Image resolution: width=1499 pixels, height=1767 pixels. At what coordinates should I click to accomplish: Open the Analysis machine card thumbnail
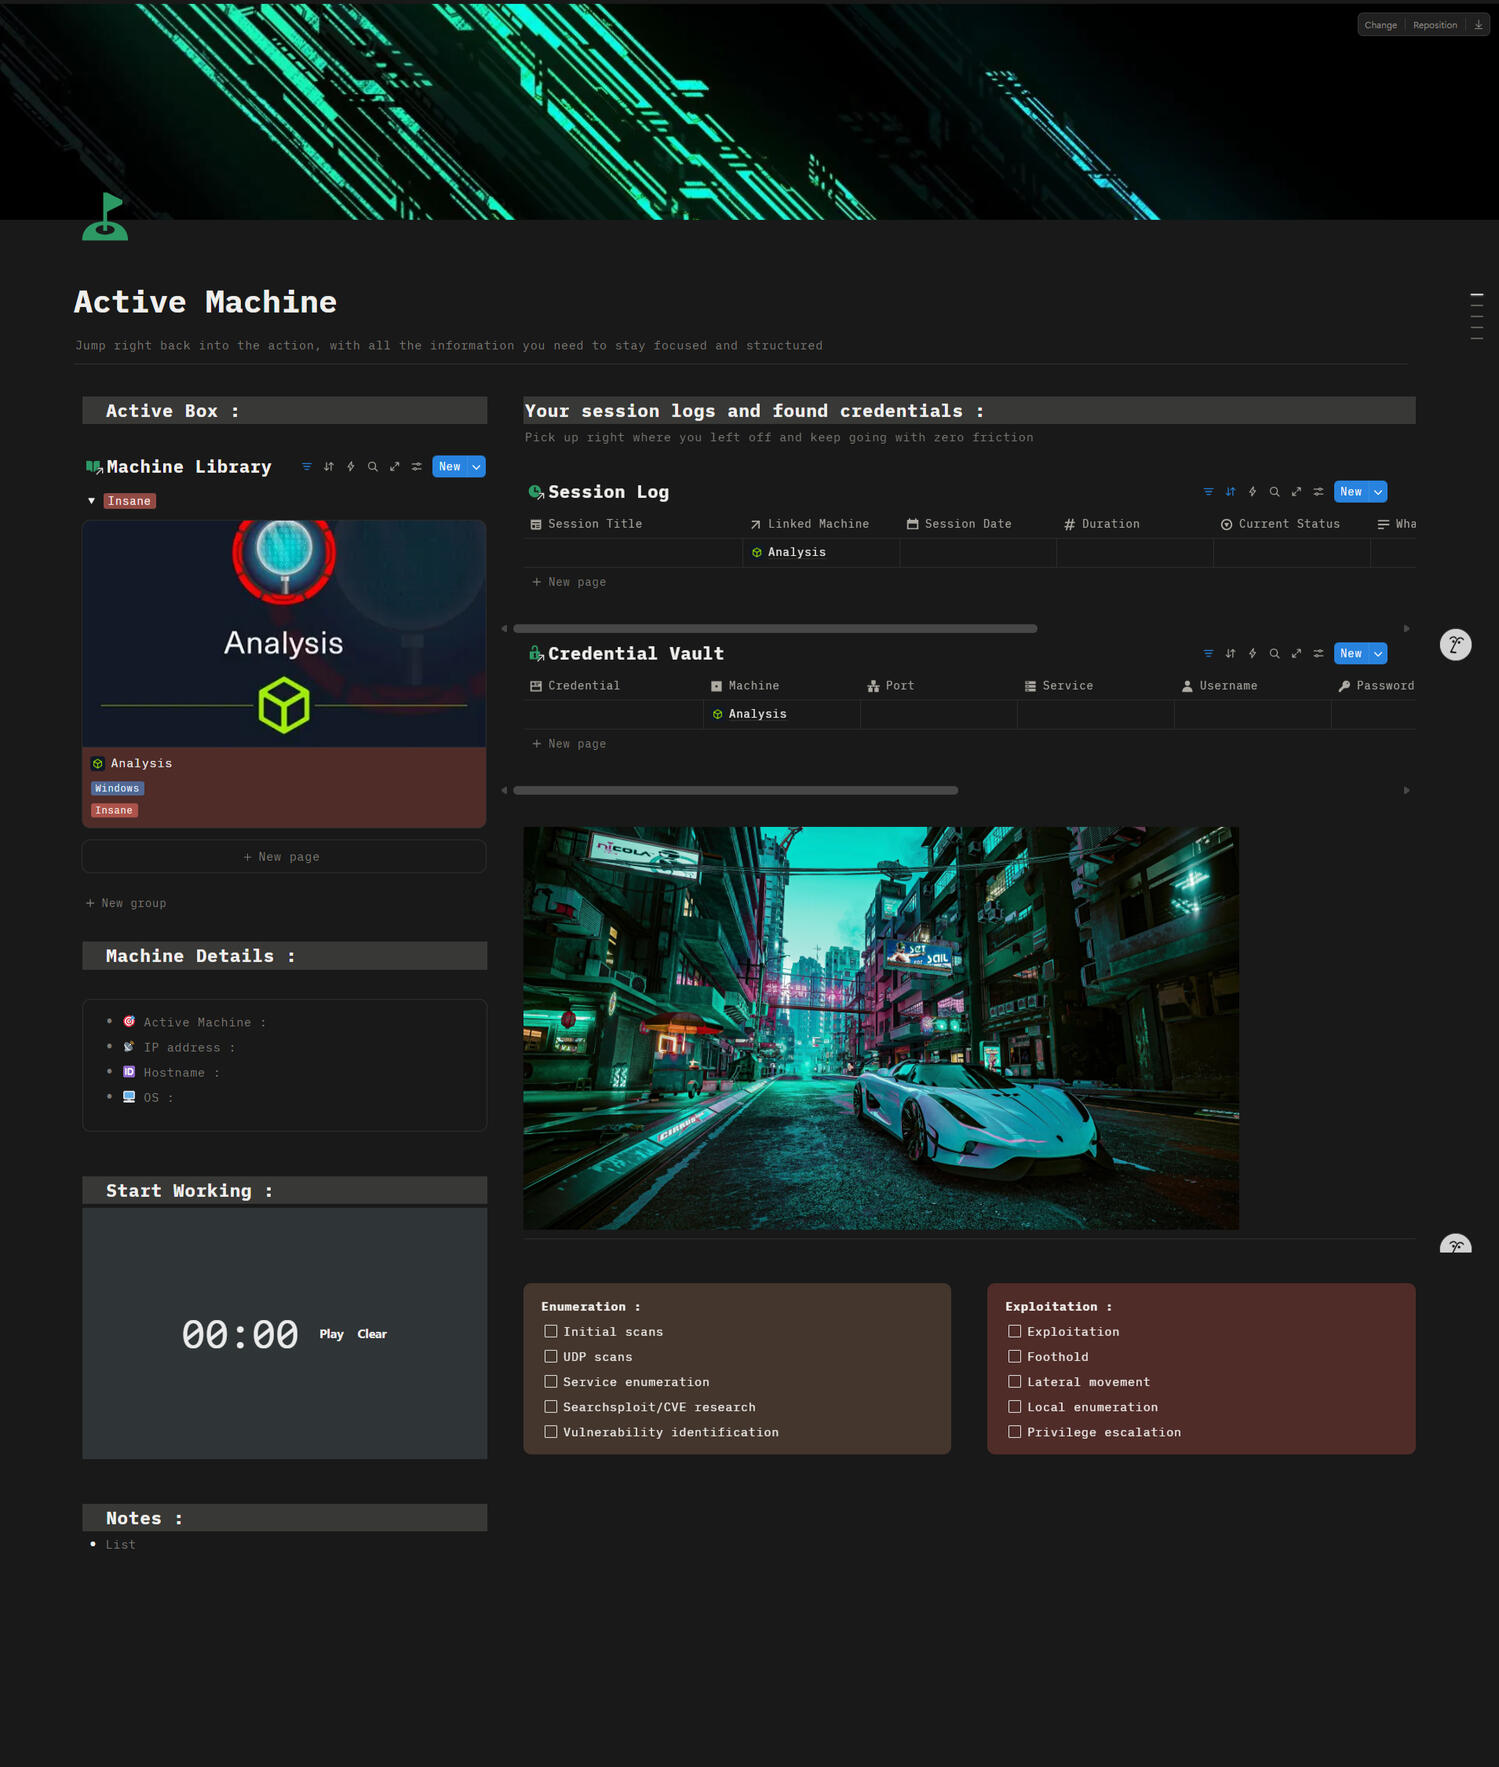(284, 633)
